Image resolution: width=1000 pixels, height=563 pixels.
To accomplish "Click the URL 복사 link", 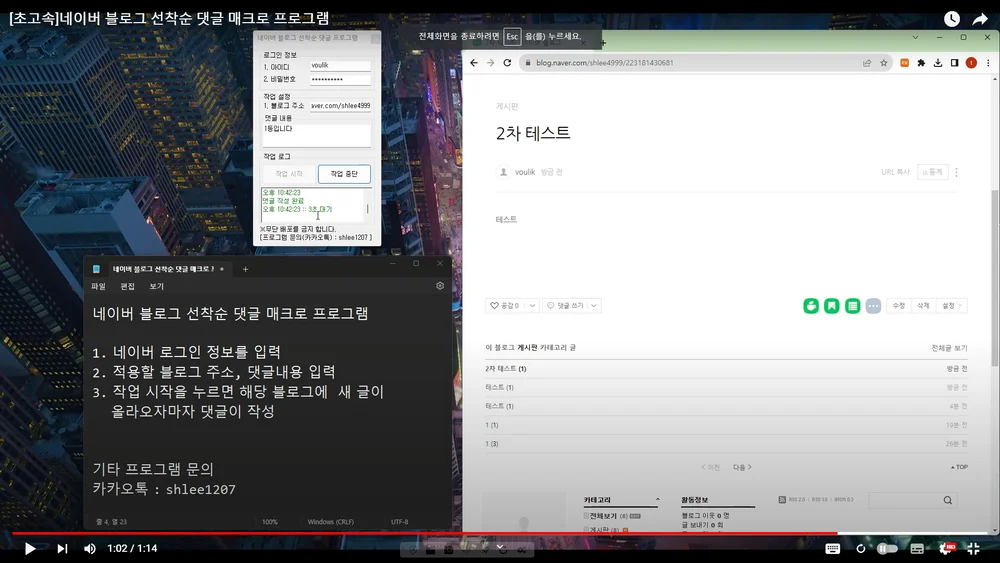I will tap(895, 172).
